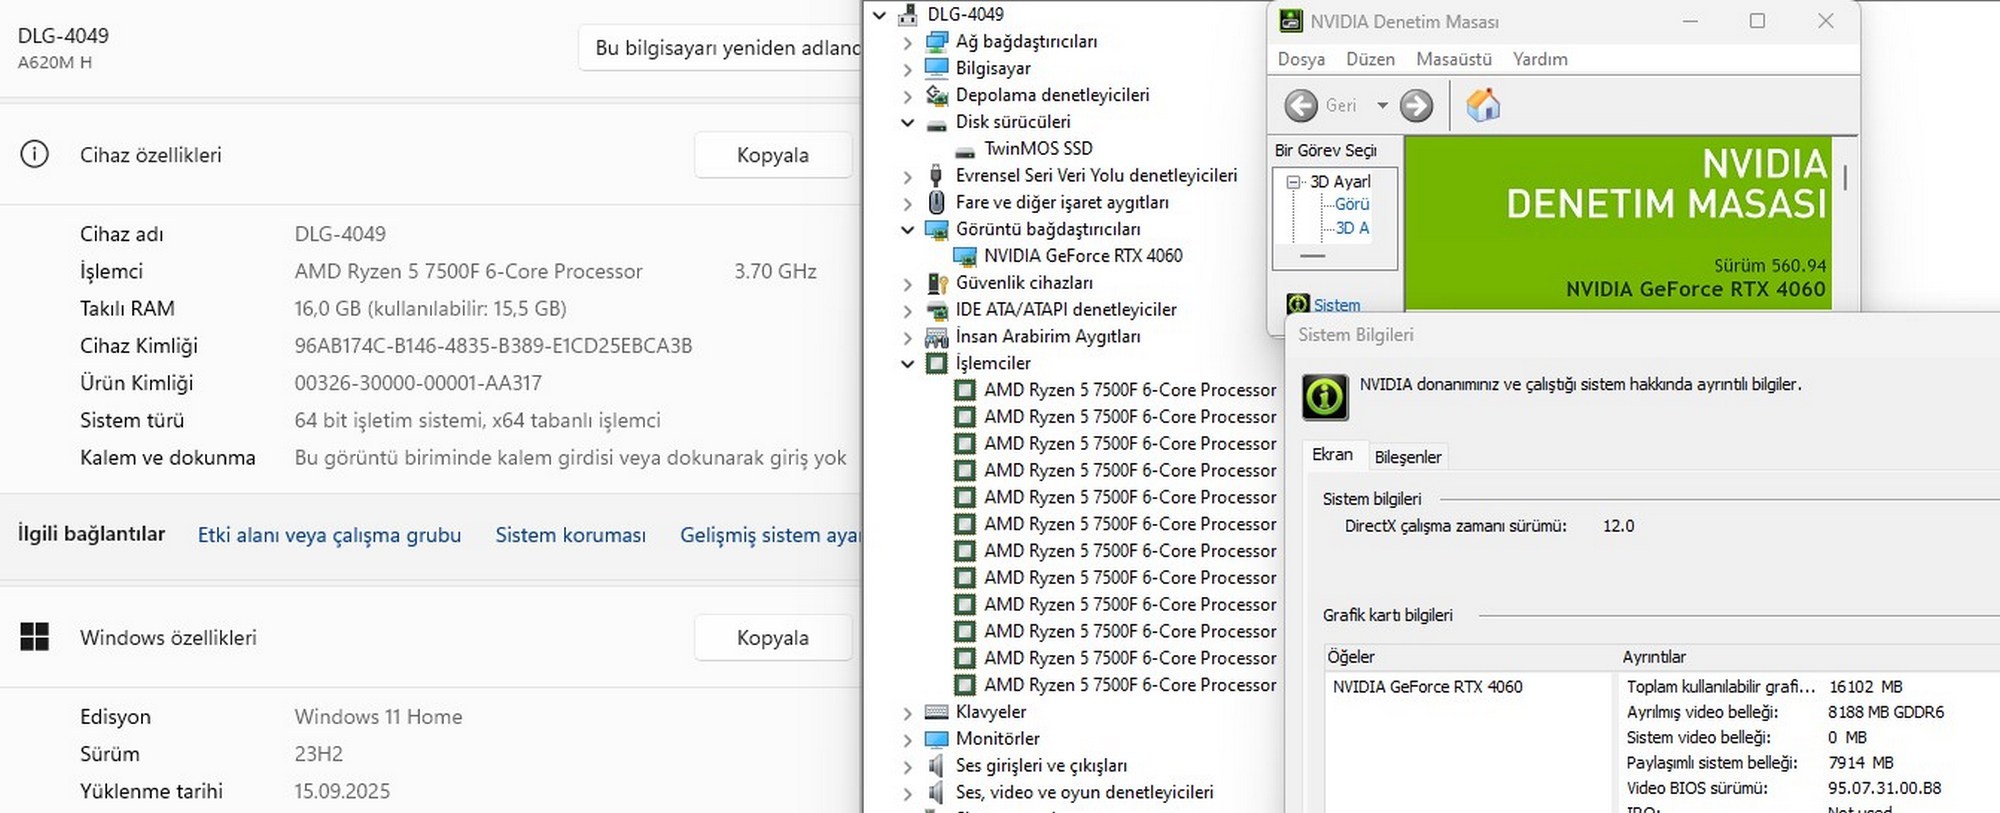Click Kopyala next to Cihaz özellikleri
The height and width of the screenshot is (813, 2000).
773,155
